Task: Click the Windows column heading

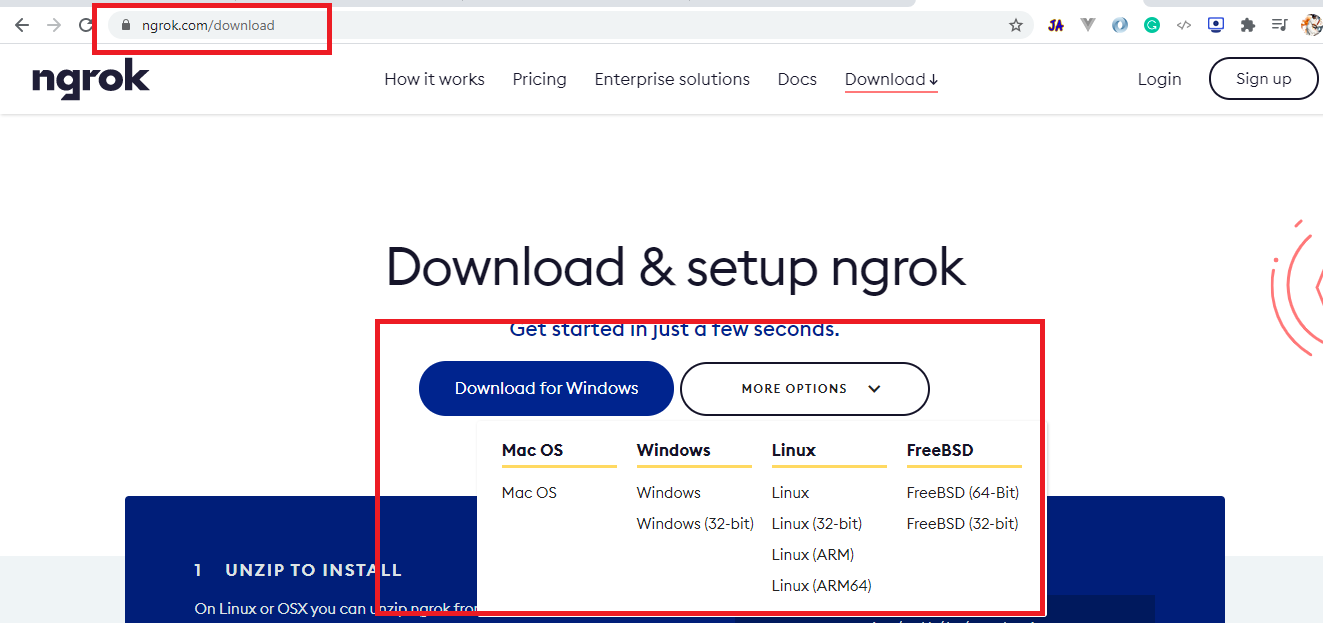Action: click(673, 450)
